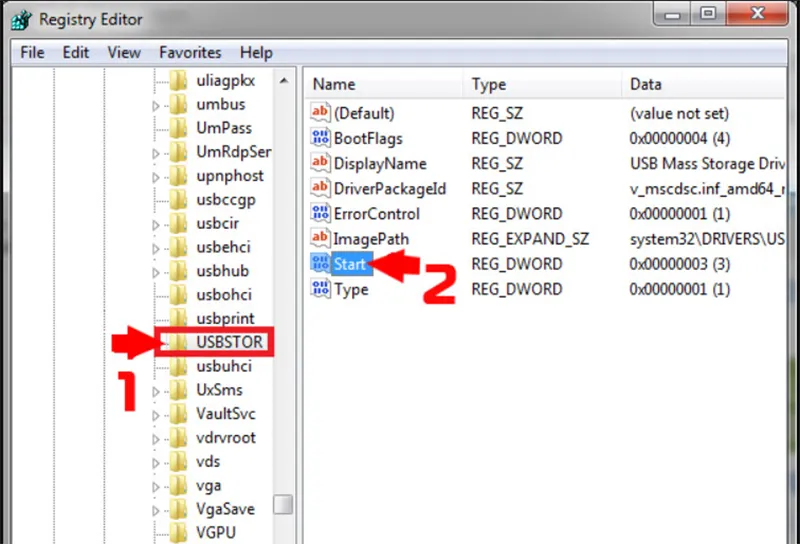The height and width of the screenshot is (544, 800).
Task: Click the ImagePath string value icon
Action: pos(320,239)
